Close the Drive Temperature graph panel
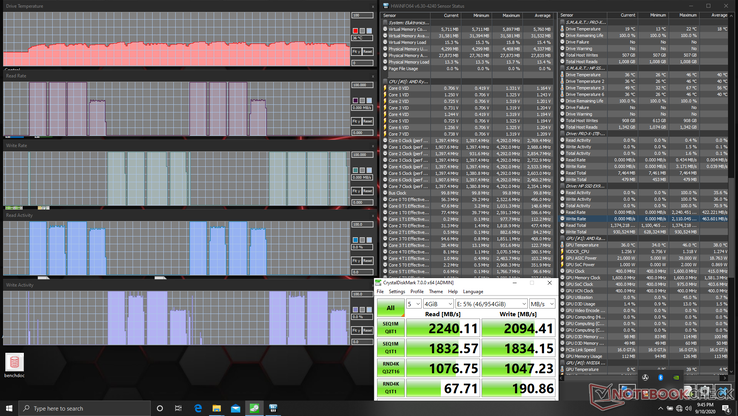The image size is (738, 416). 373,7
